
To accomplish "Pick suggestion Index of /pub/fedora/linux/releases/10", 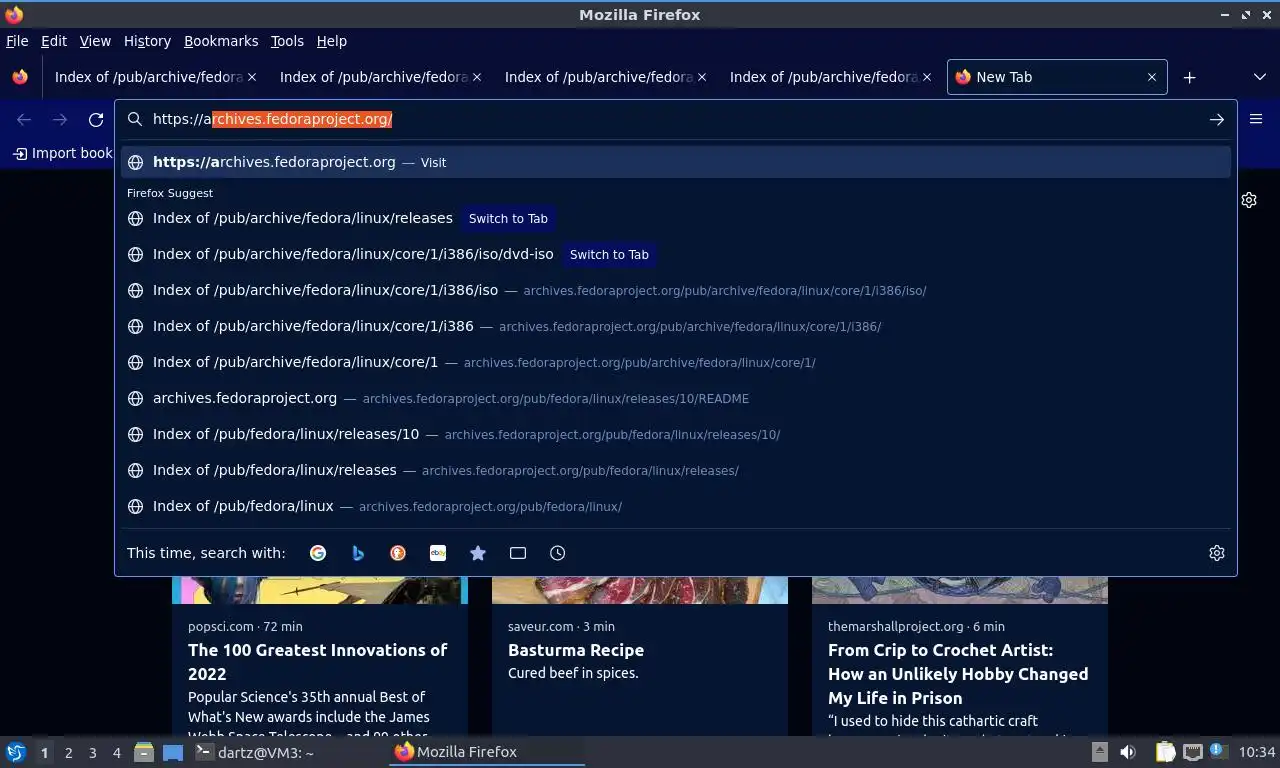I will tap(676, 434).
